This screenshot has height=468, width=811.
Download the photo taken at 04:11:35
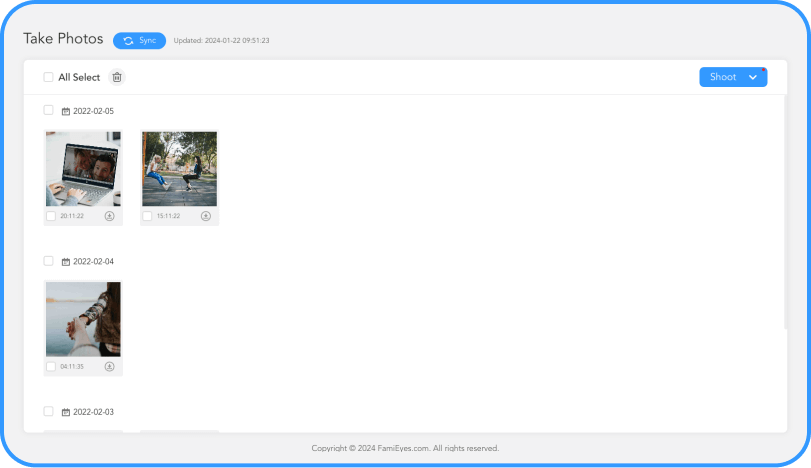[x=110, y=367]
